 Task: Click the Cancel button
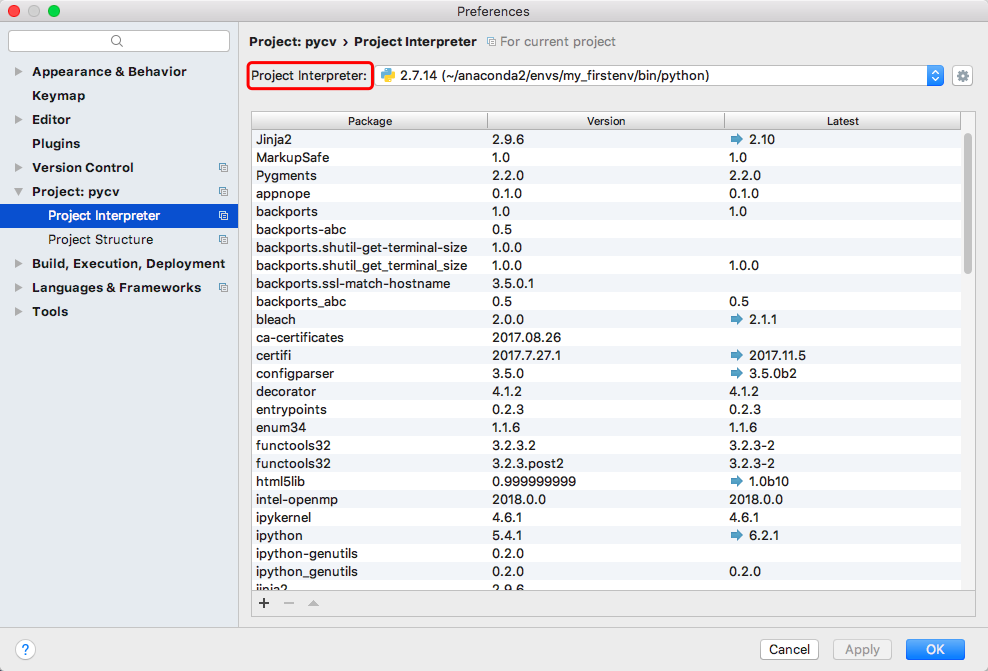click(x=789, y=649)
